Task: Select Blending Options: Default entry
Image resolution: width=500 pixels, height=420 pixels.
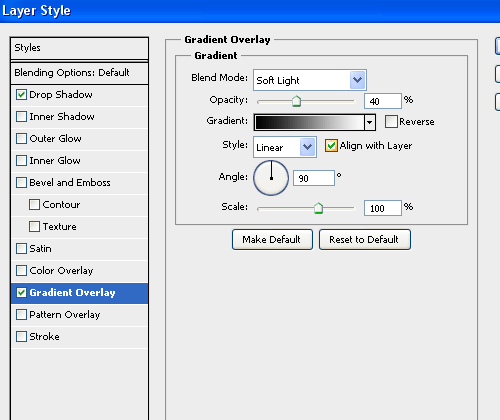Action: coord(79,73)
